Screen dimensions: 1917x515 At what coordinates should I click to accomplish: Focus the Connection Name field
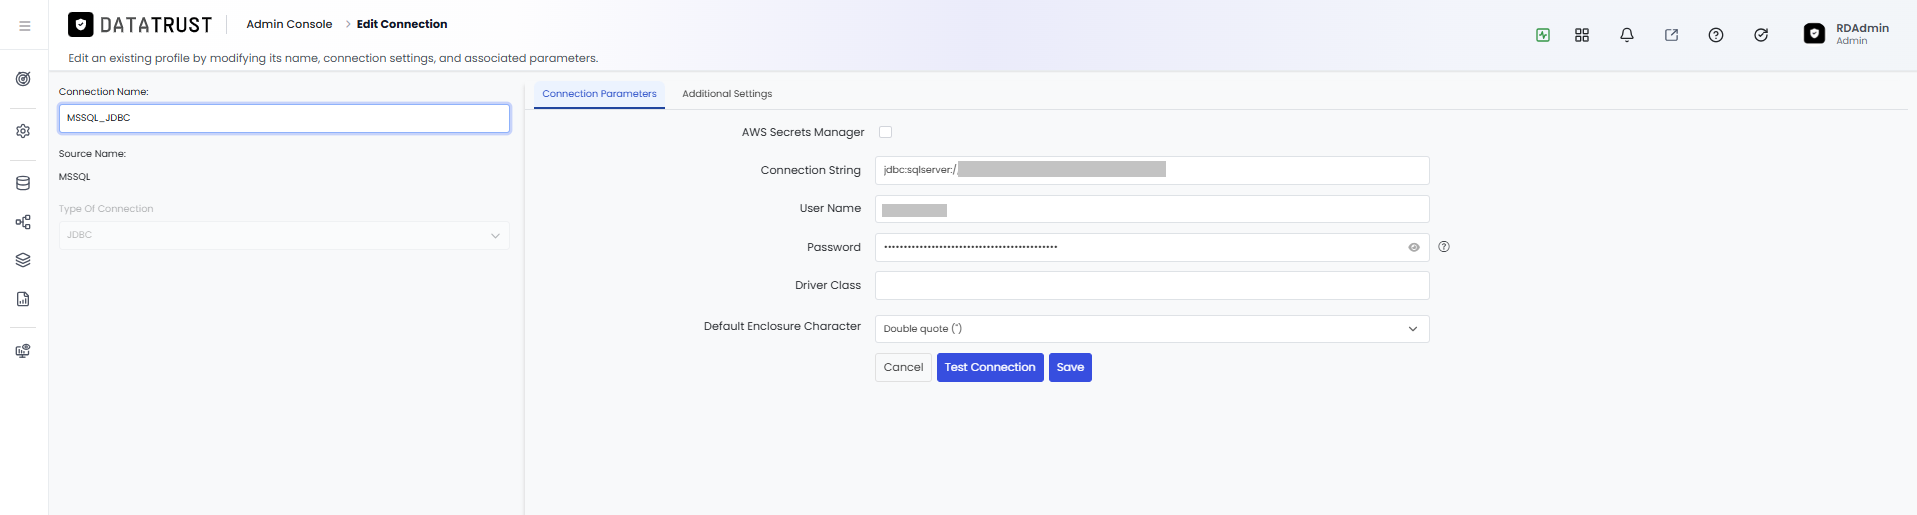pos(284,118)
